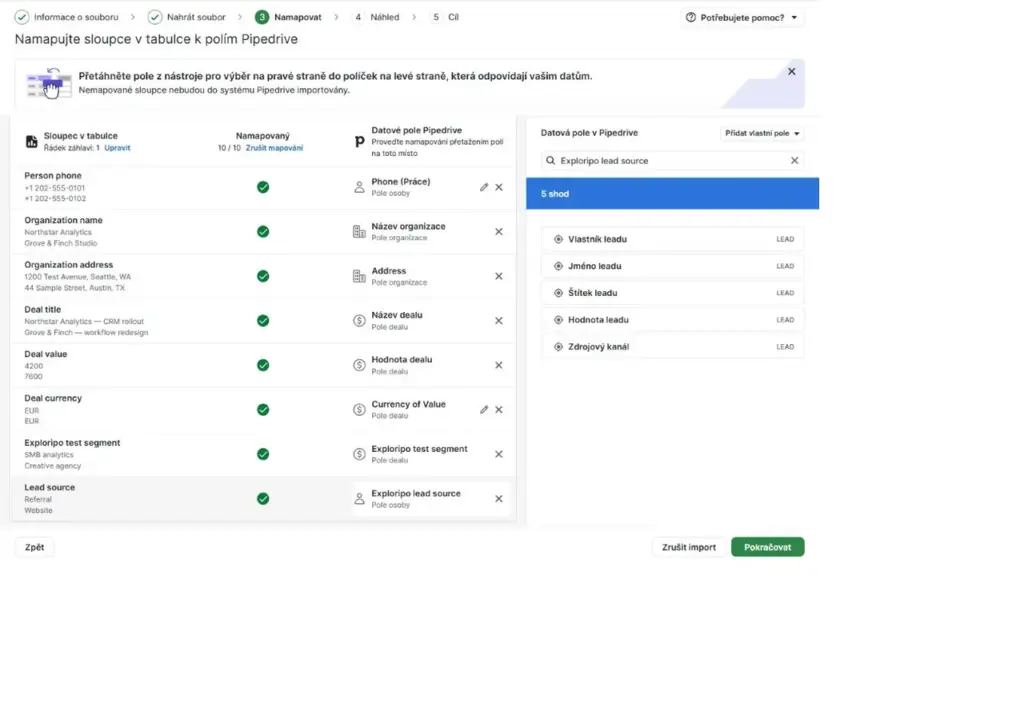Remove mapping for Phone (Práce) field
This screenshot has height=708, width=1024.
(499, 187)
